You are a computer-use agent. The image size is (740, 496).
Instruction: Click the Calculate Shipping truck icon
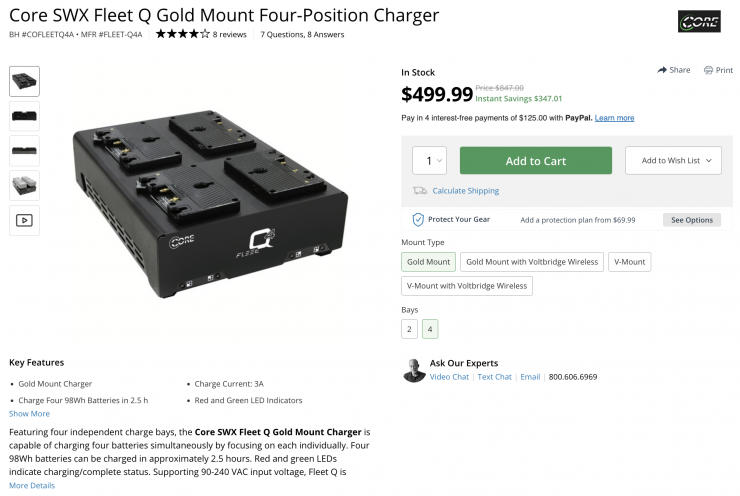(420, 191)
